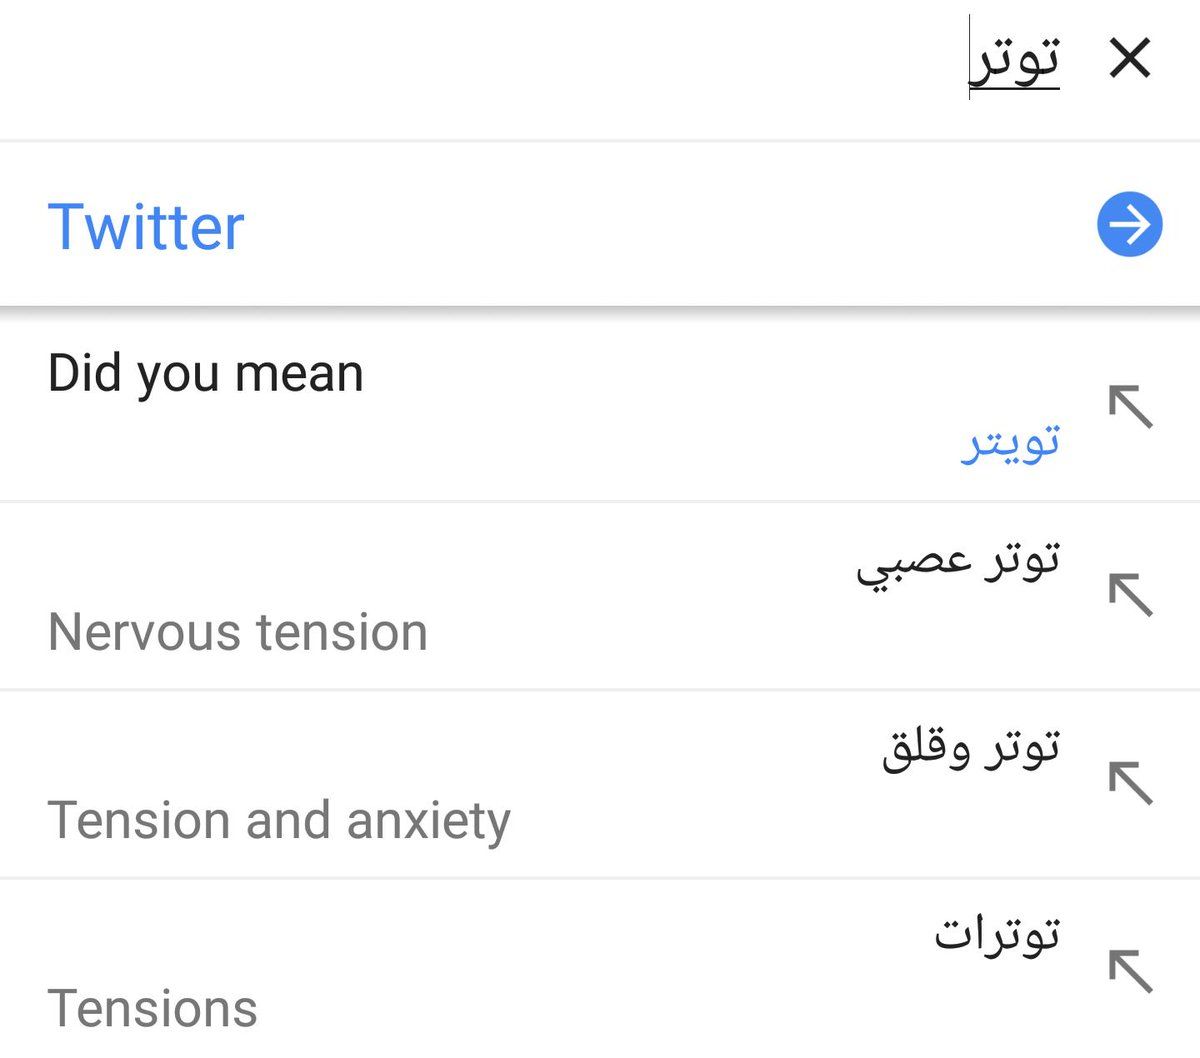Tap the arrow icon next to توتر وقلق

pyautogui.click(x=1131, y=782)
